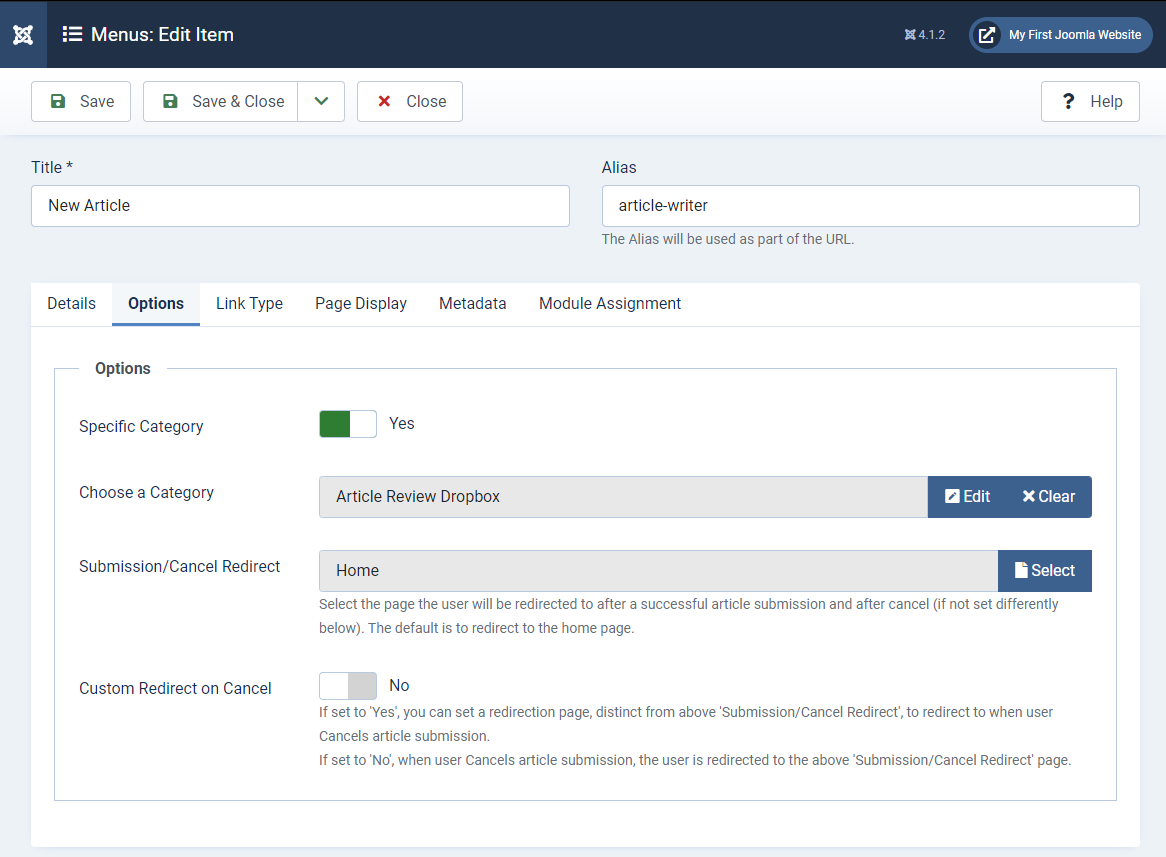Click the menu list icon beside Menus: Edit Item
The image size is (1166, 857).
point(72,34)
